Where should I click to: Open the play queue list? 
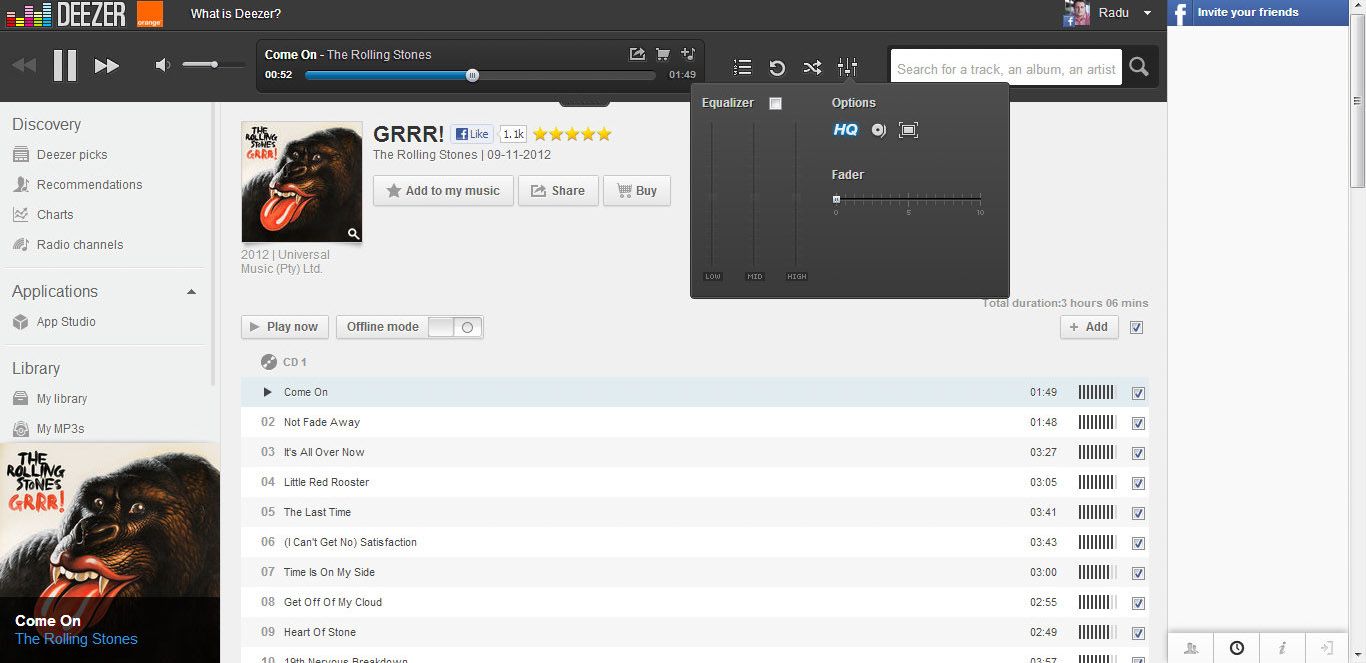click(x=742, y=67)
